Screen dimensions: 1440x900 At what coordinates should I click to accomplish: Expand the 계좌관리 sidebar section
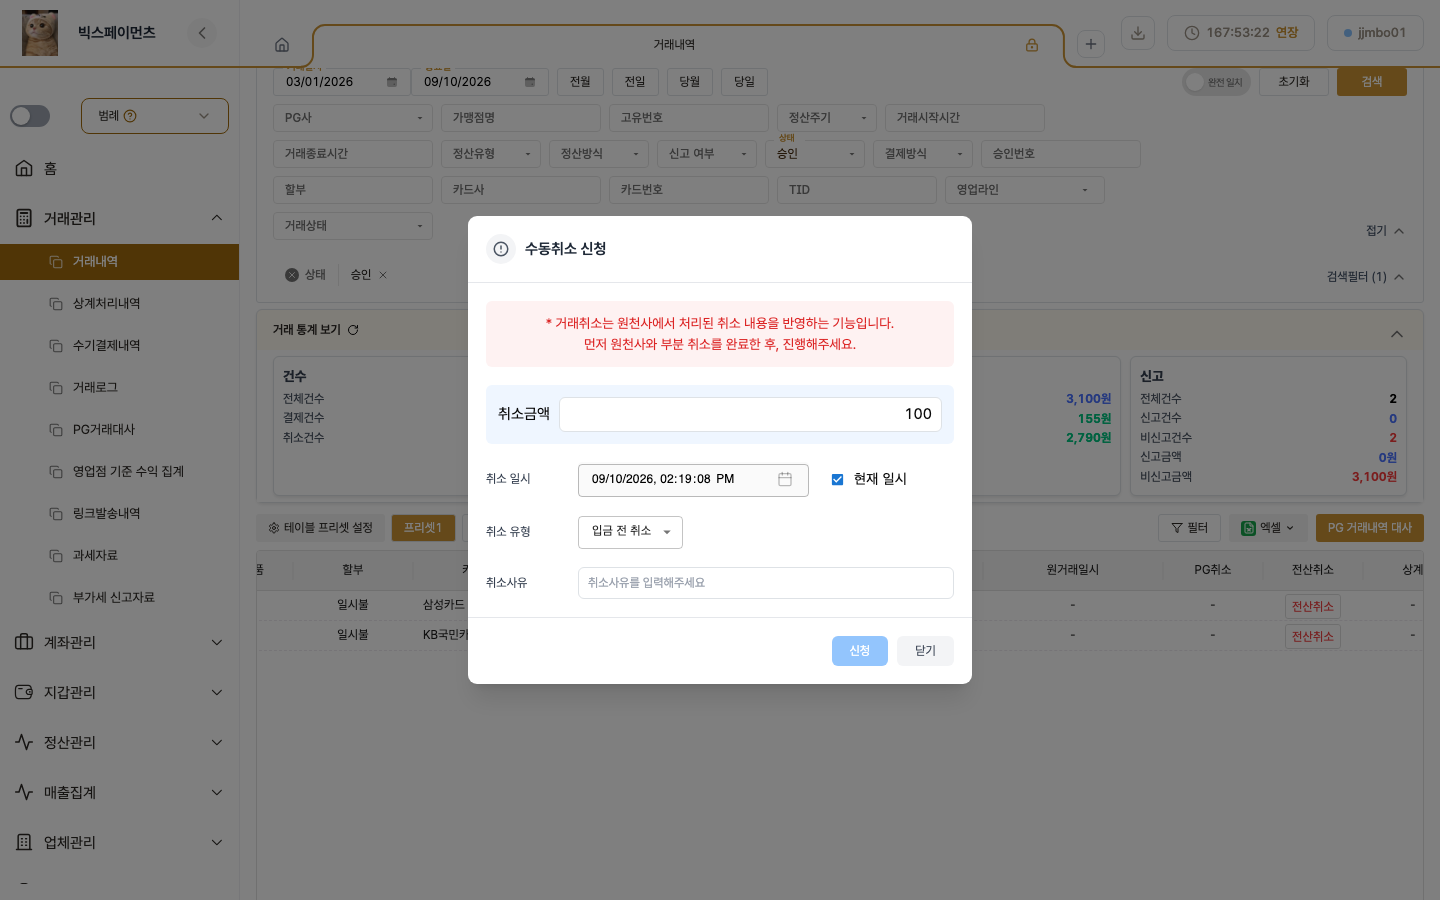[120, 642]
